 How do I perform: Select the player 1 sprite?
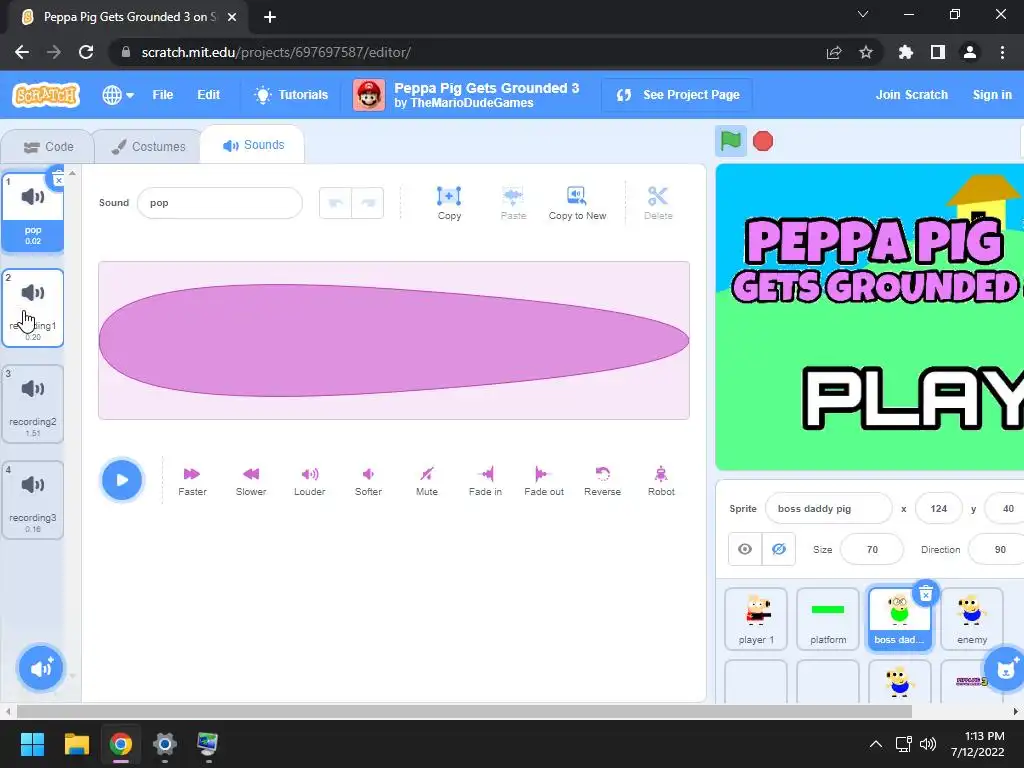click(756, 618)
